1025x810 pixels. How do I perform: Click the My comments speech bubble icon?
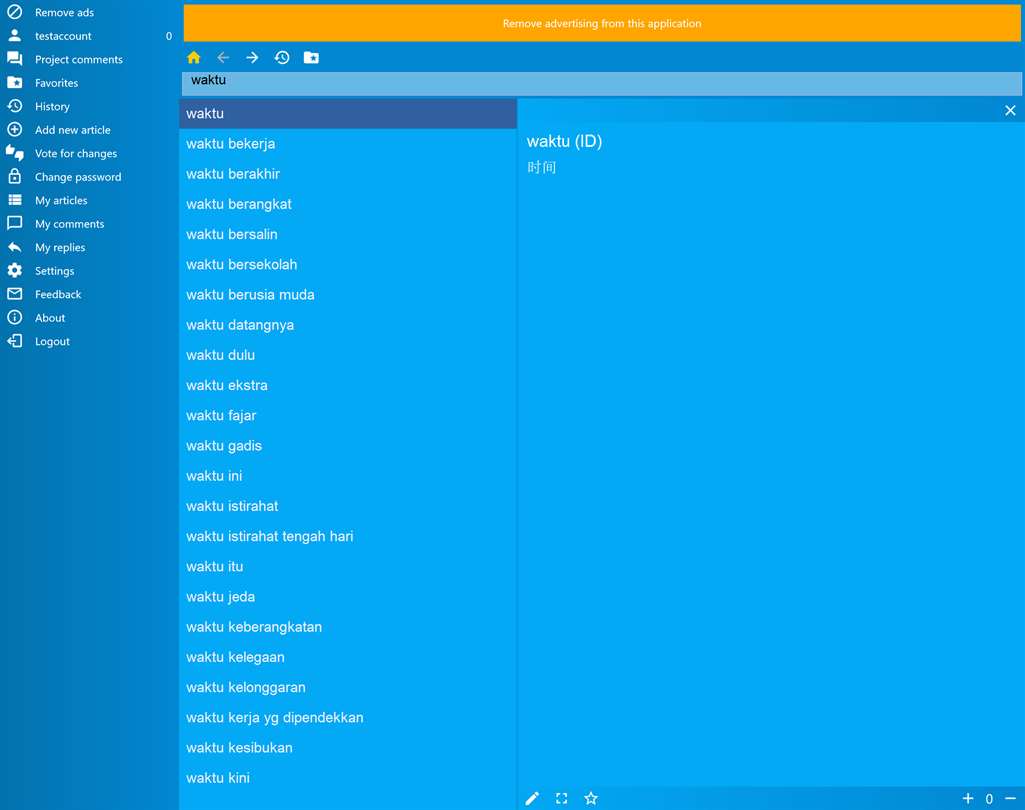point(14,224)
